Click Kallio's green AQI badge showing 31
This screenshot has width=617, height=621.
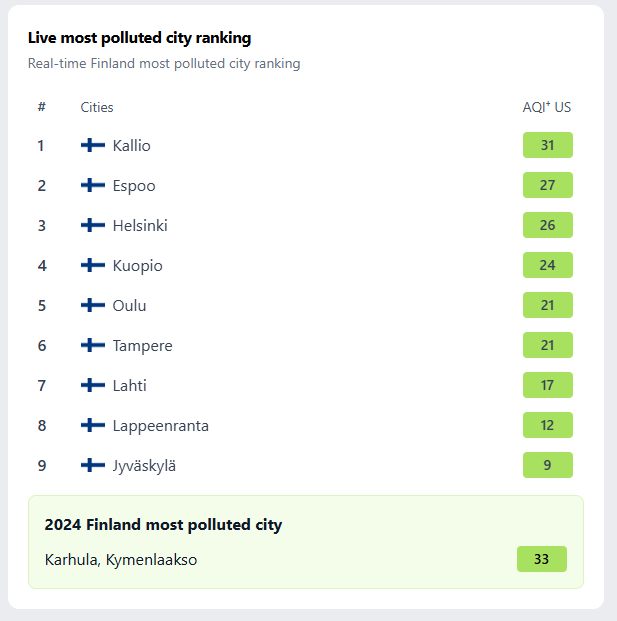tap(547, 146)
